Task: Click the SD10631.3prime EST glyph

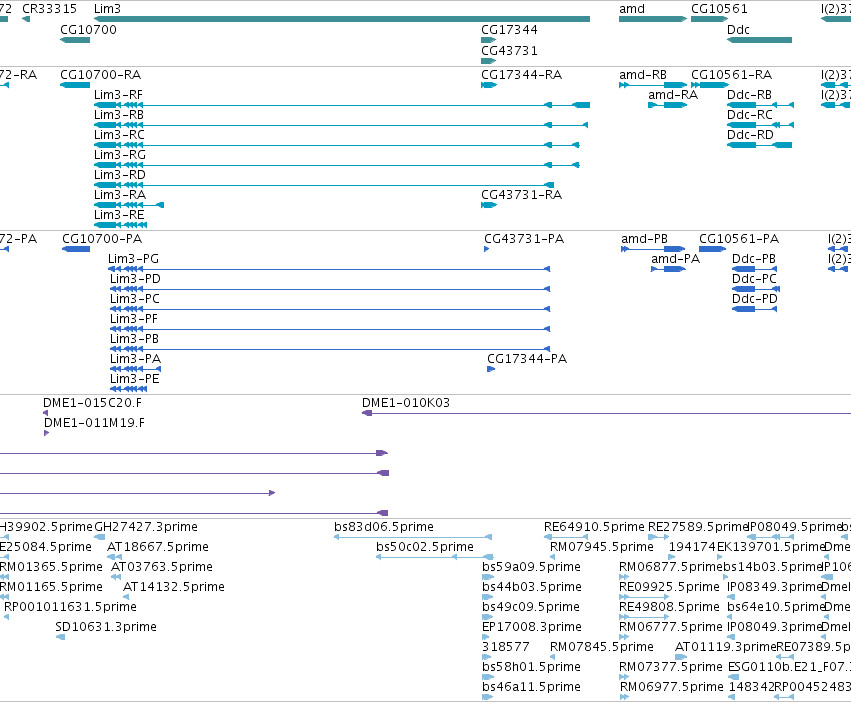Action: click(x=60, y=637)
